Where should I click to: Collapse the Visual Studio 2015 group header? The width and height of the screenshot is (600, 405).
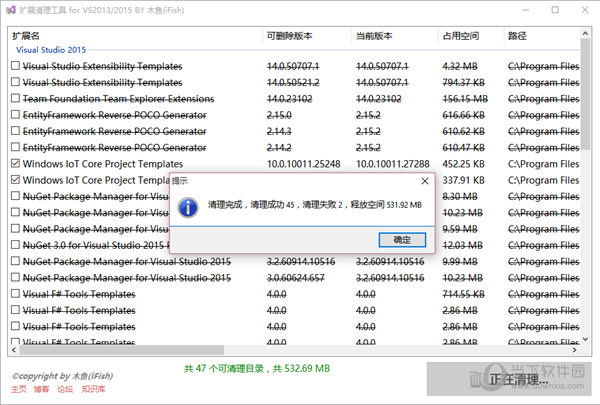(x=51, y=50)
